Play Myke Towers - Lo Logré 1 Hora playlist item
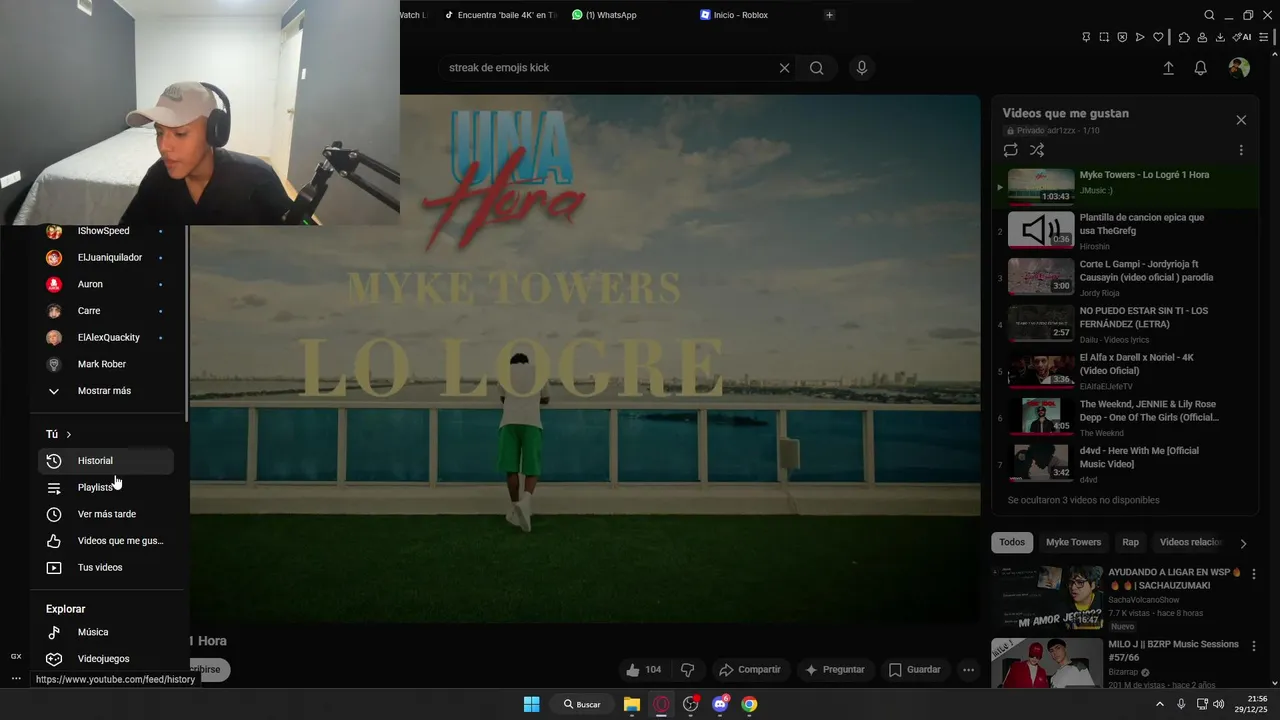The height and width of the screenshot is (720, 1280). pyautogui.click(x=1126, y=186)
